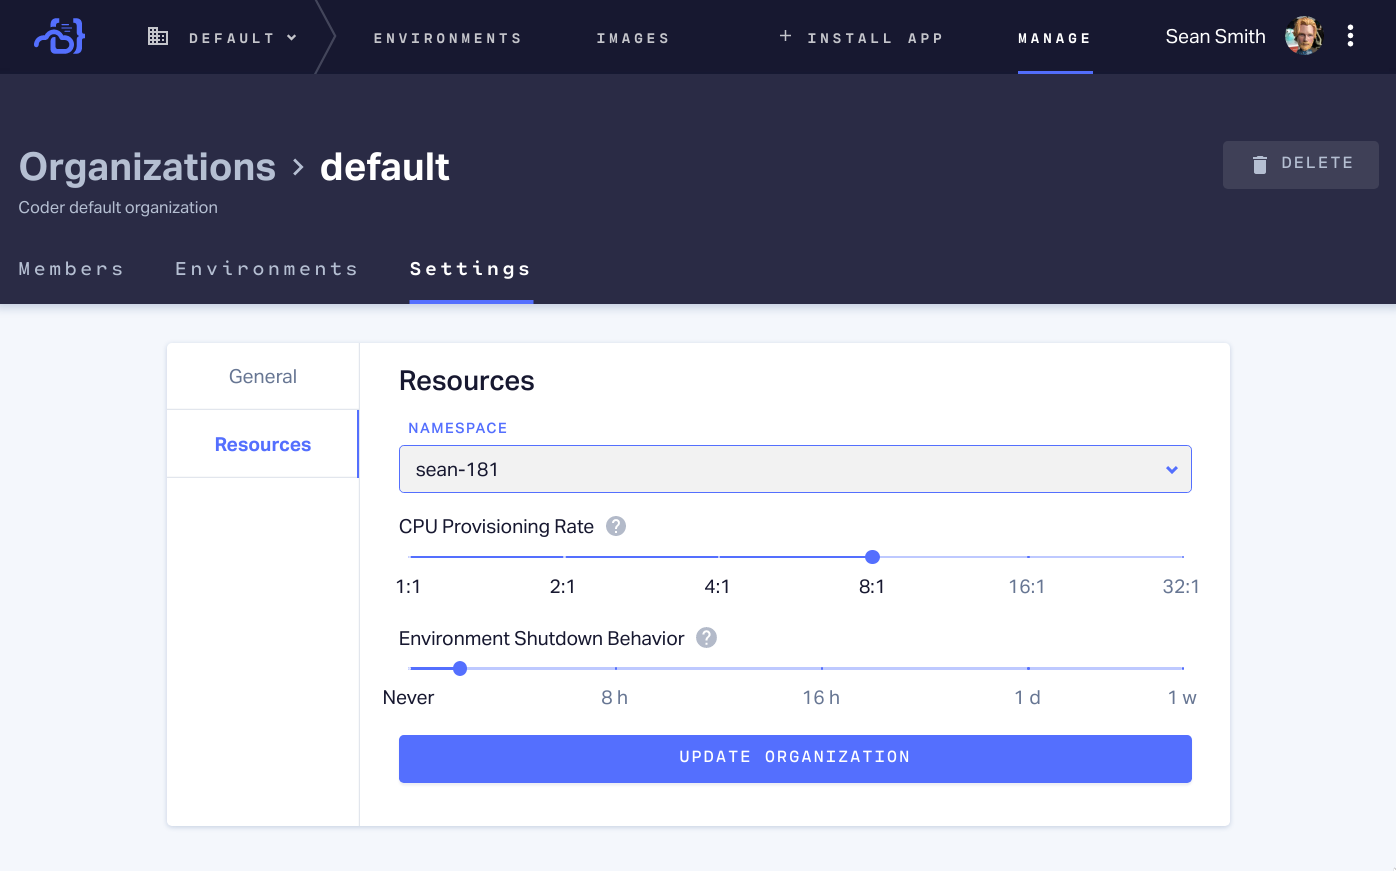Click the shutdown behavior slider handle
Viewport: 1396px width, 871px height.
pos(460,668)
